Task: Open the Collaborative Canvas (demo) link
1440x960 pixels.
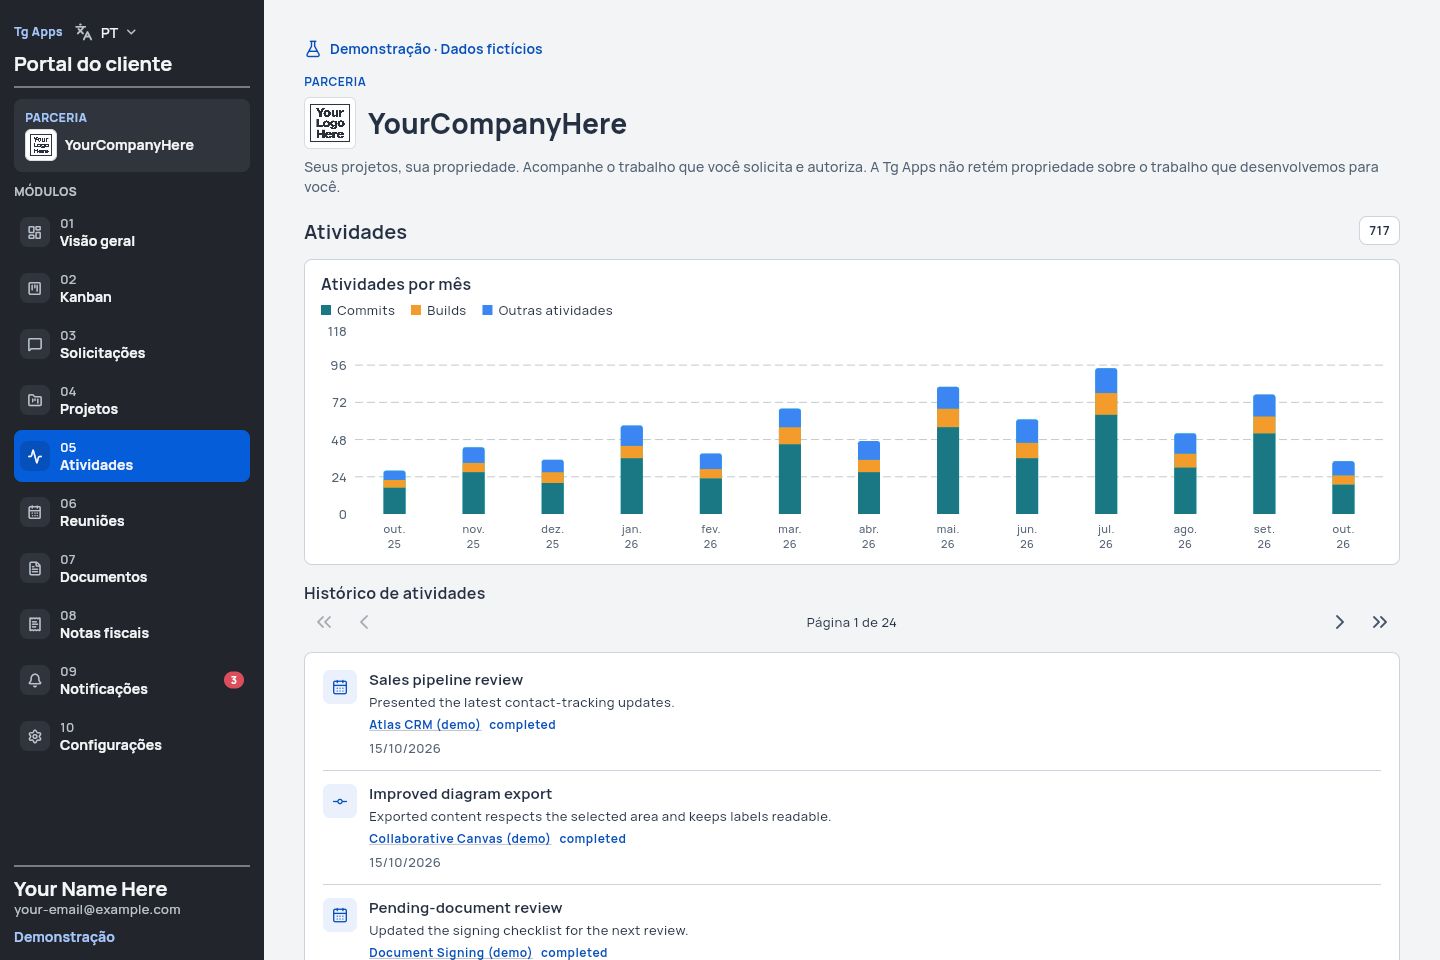Action: (460, 839)
